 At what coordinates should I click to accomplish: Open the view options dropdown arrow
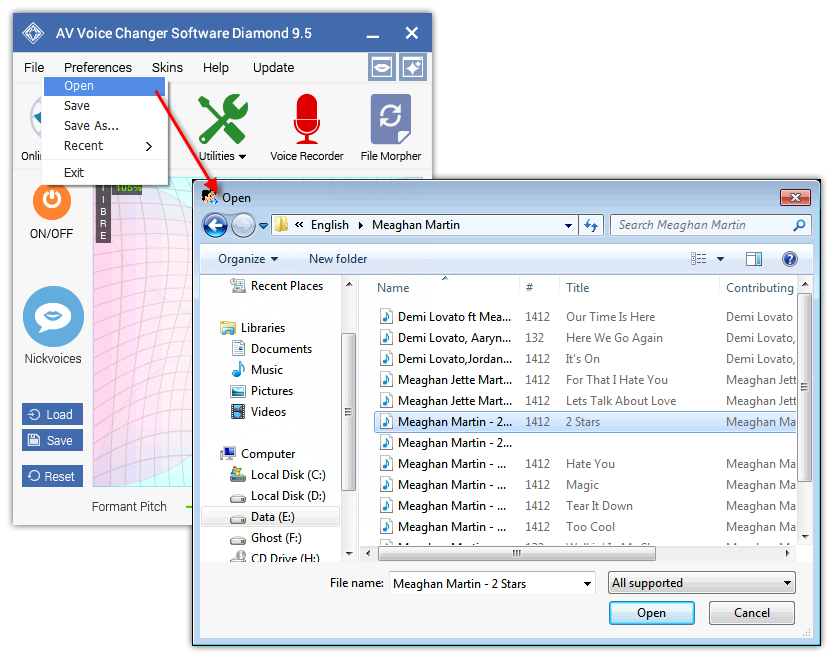coord(721,259)
